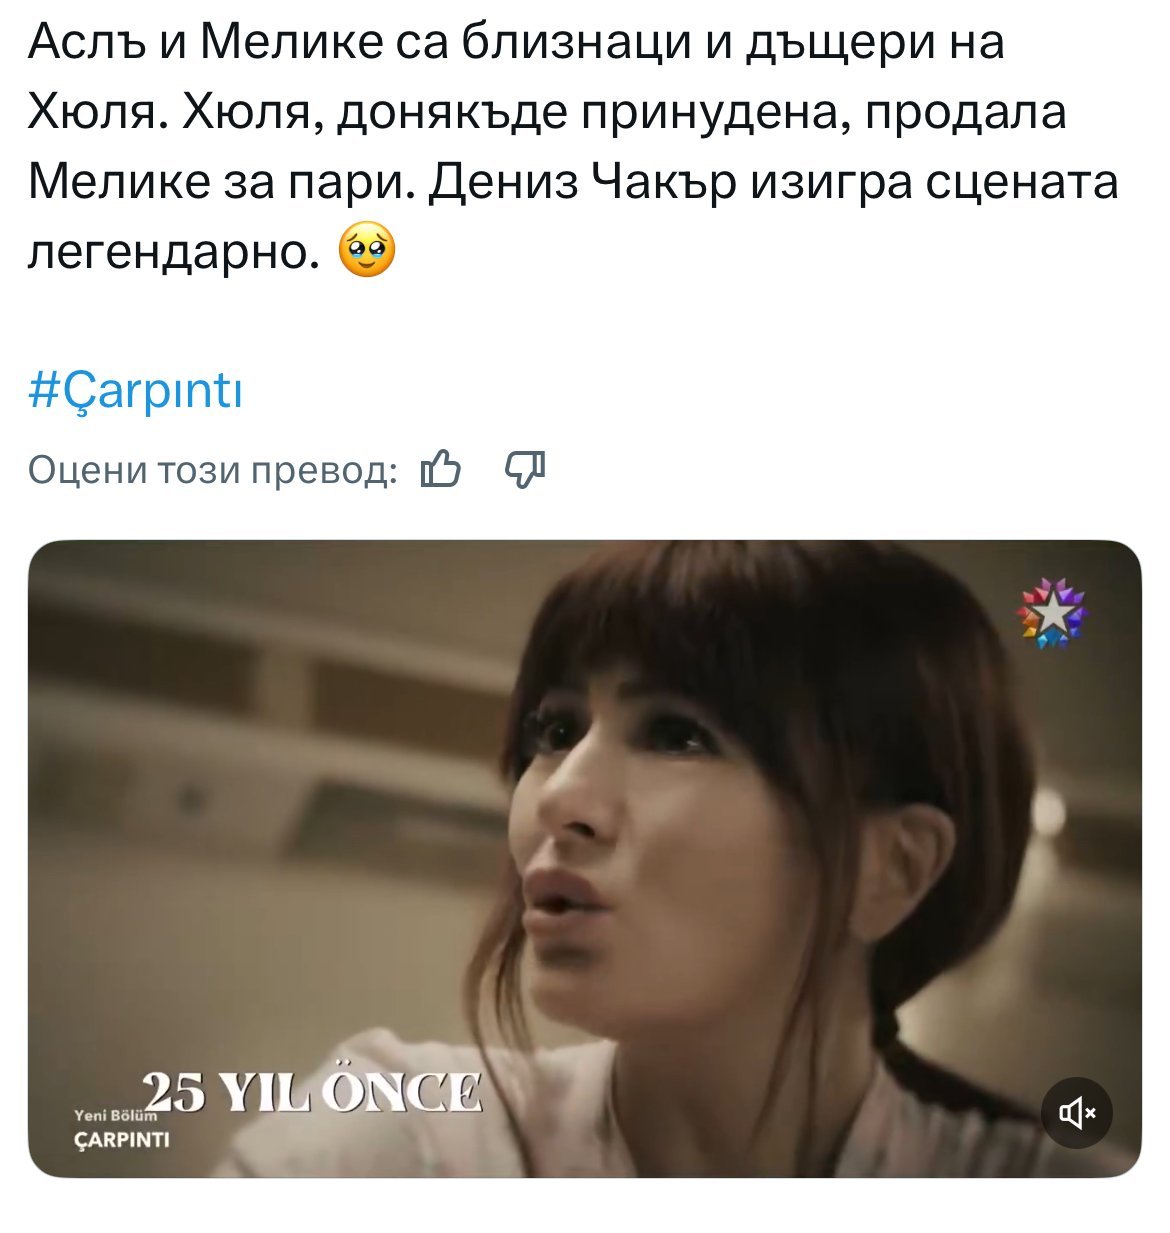Click the word "Аслъ" starting the post

point(85,42)
